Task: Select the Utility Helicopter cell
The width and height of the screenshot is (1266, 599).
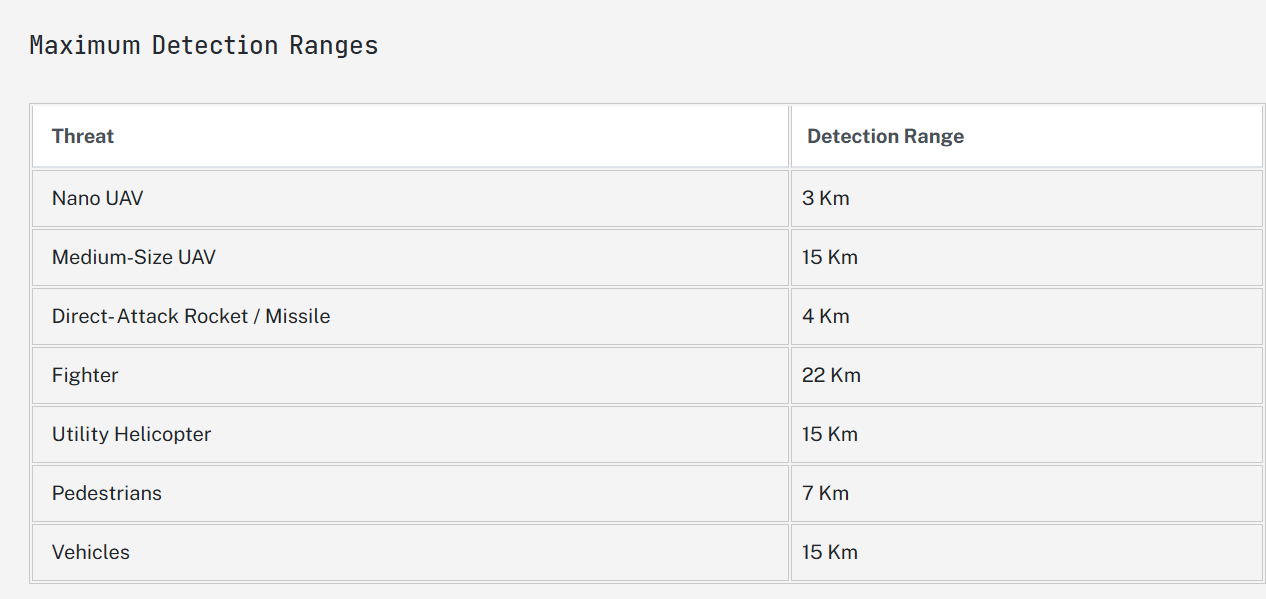Action: pyautogui.click(x=410, y=434)
